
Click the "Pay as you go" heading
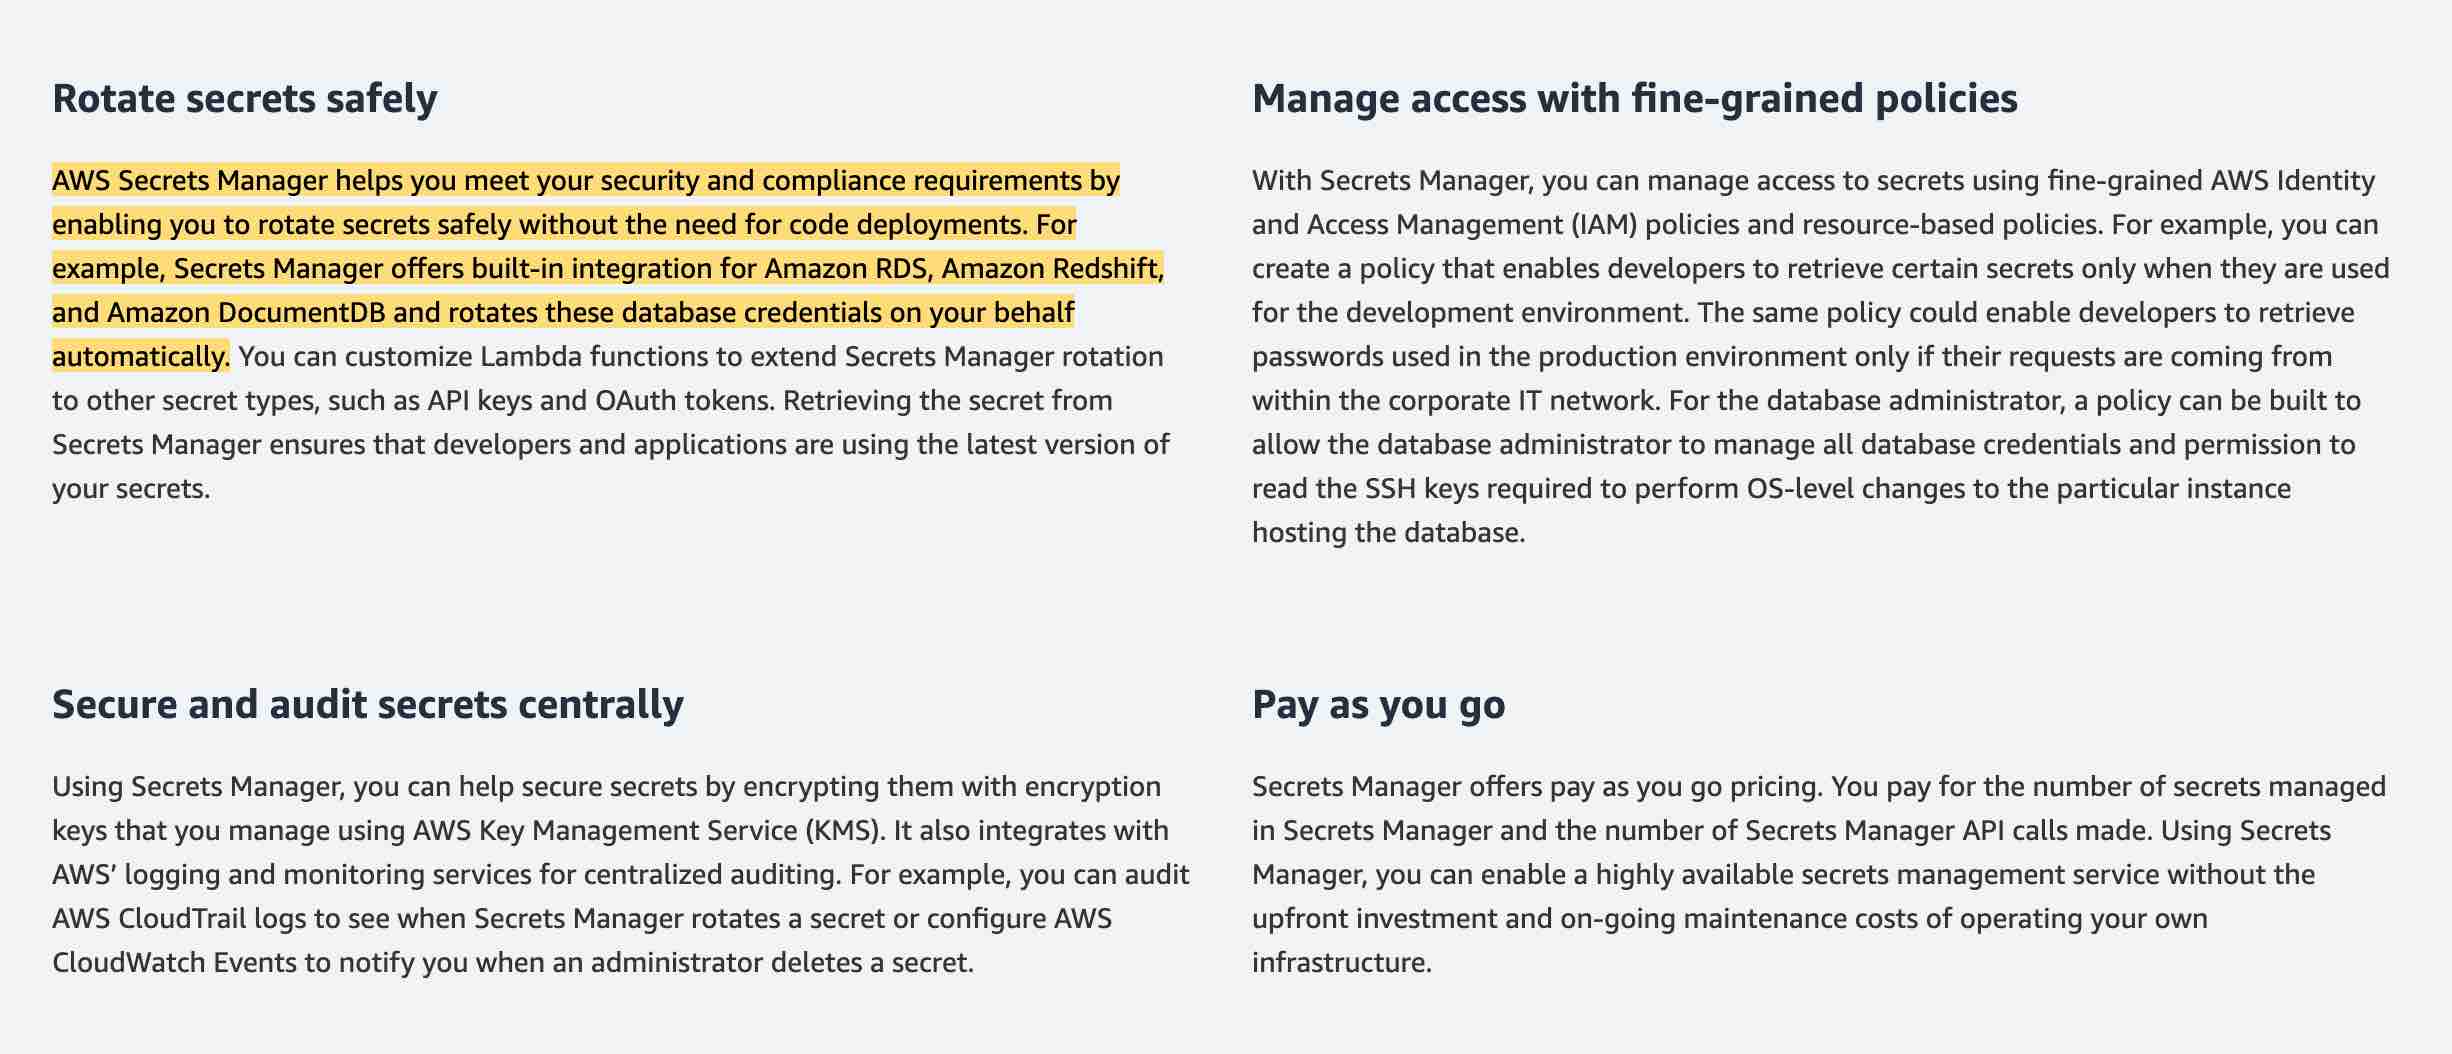tap(1378, 705)
